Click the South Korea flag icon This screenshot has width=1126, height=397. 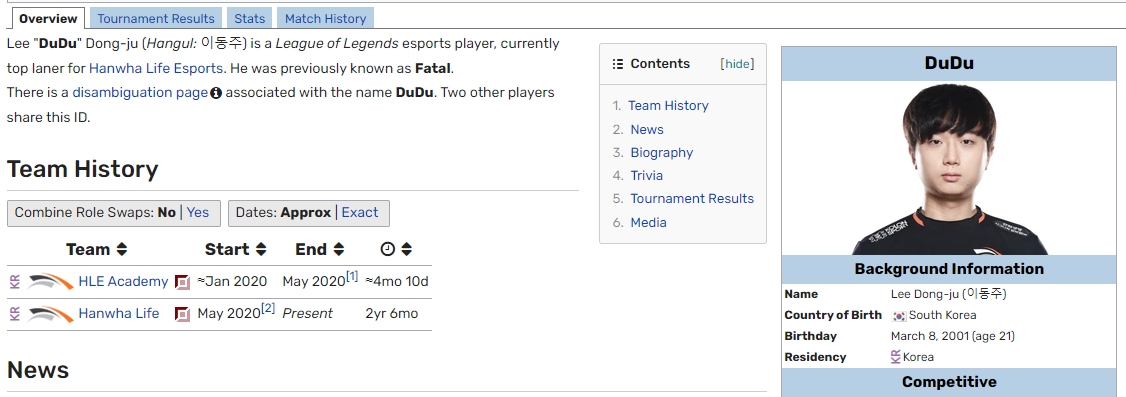(x=898, y=315)
